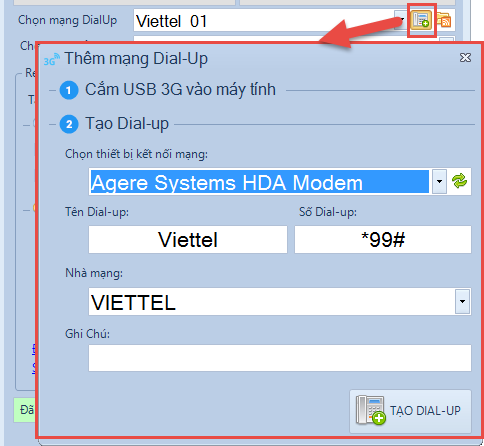This screenshot has width=484, height=446.
Task: Focus the Tên Dial-up field containing Viettel
Action: (188, 239)
